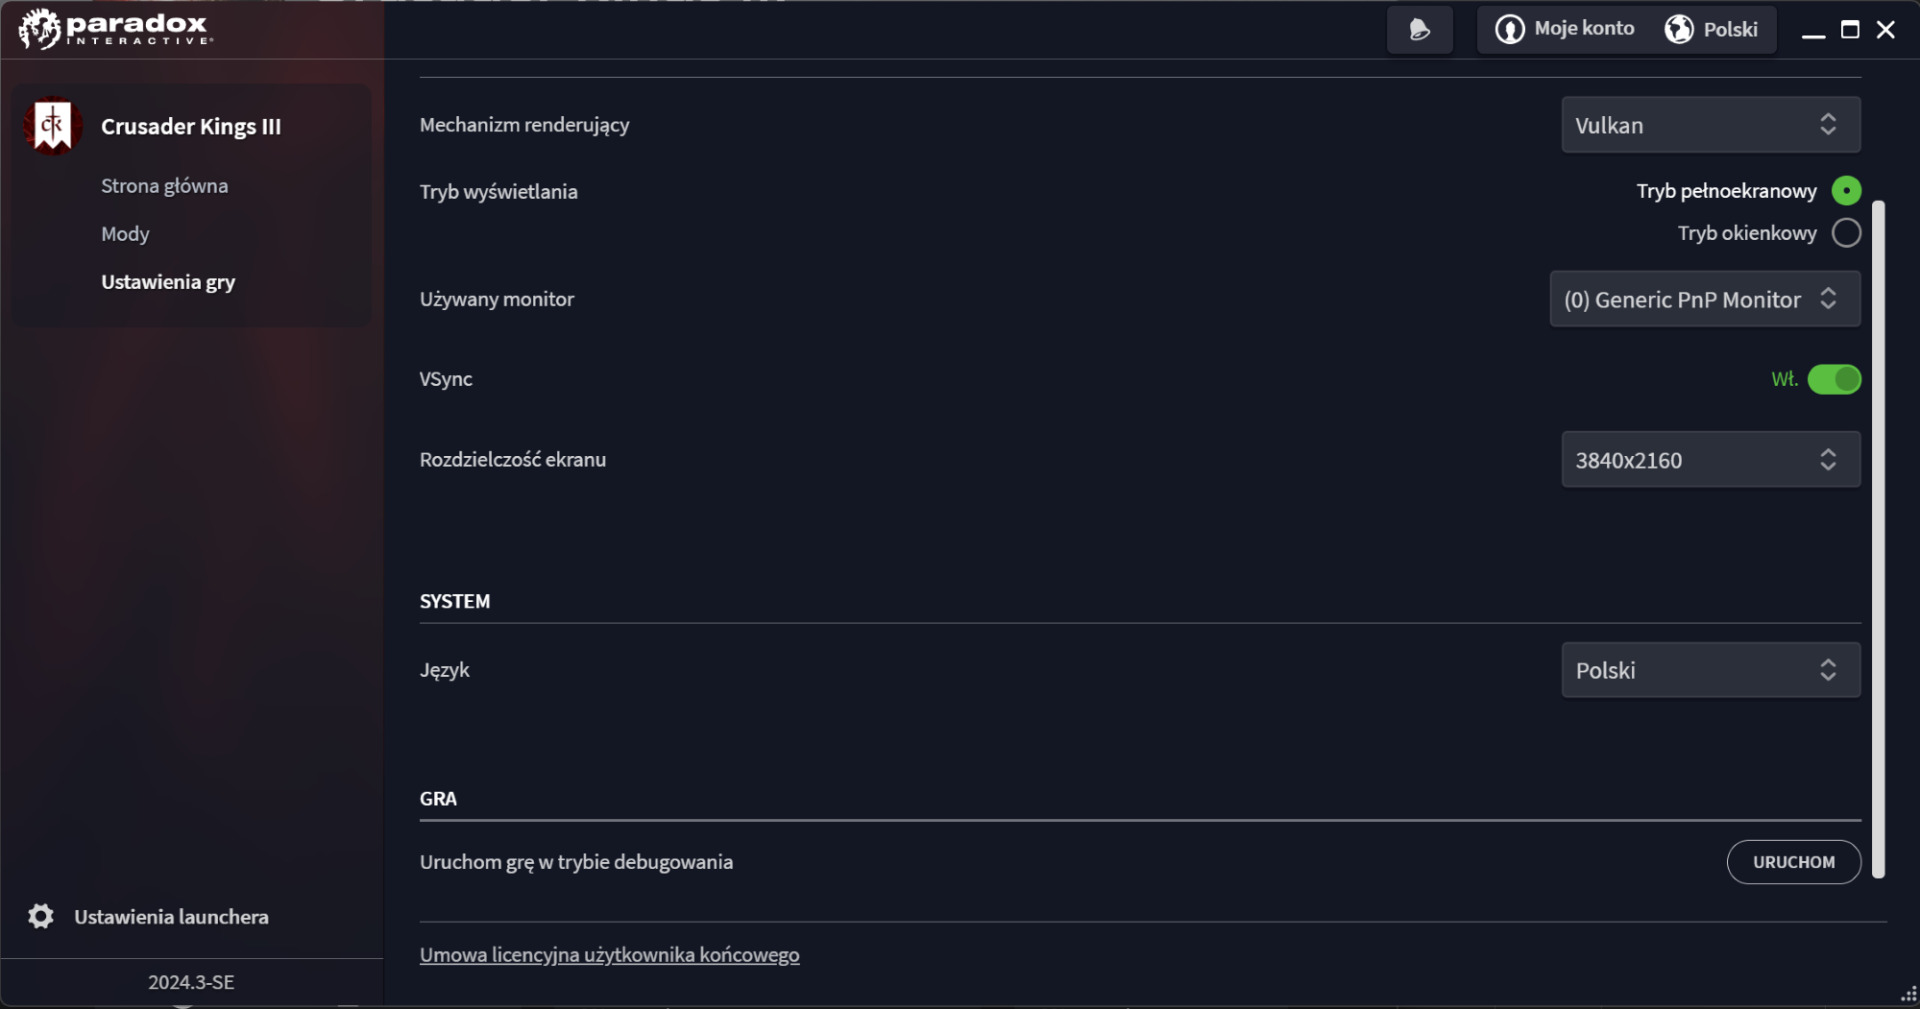This screenshot has width=1920, height=1009.
Task: Open the Rozdzielczość ekranu 3840x2160 dropdown
Action: point(1710,460)
